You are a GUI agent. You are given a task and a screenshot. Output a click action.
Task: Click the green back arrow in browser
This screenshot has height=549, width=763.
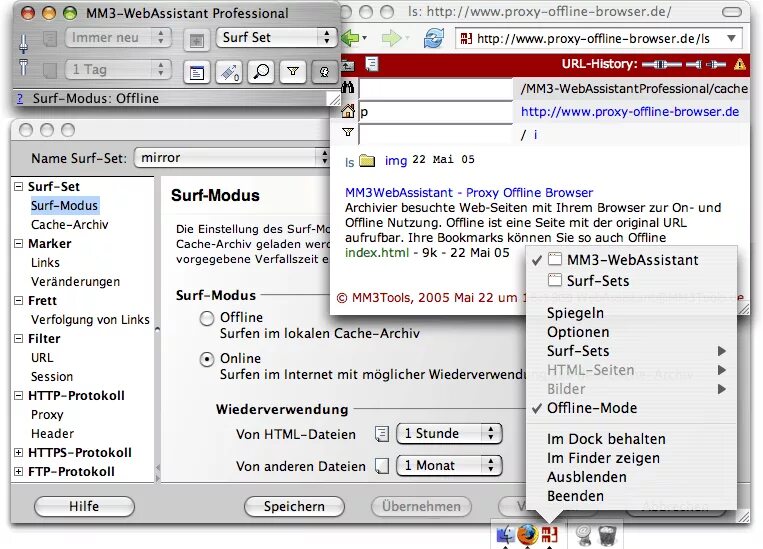coord(350,38)
